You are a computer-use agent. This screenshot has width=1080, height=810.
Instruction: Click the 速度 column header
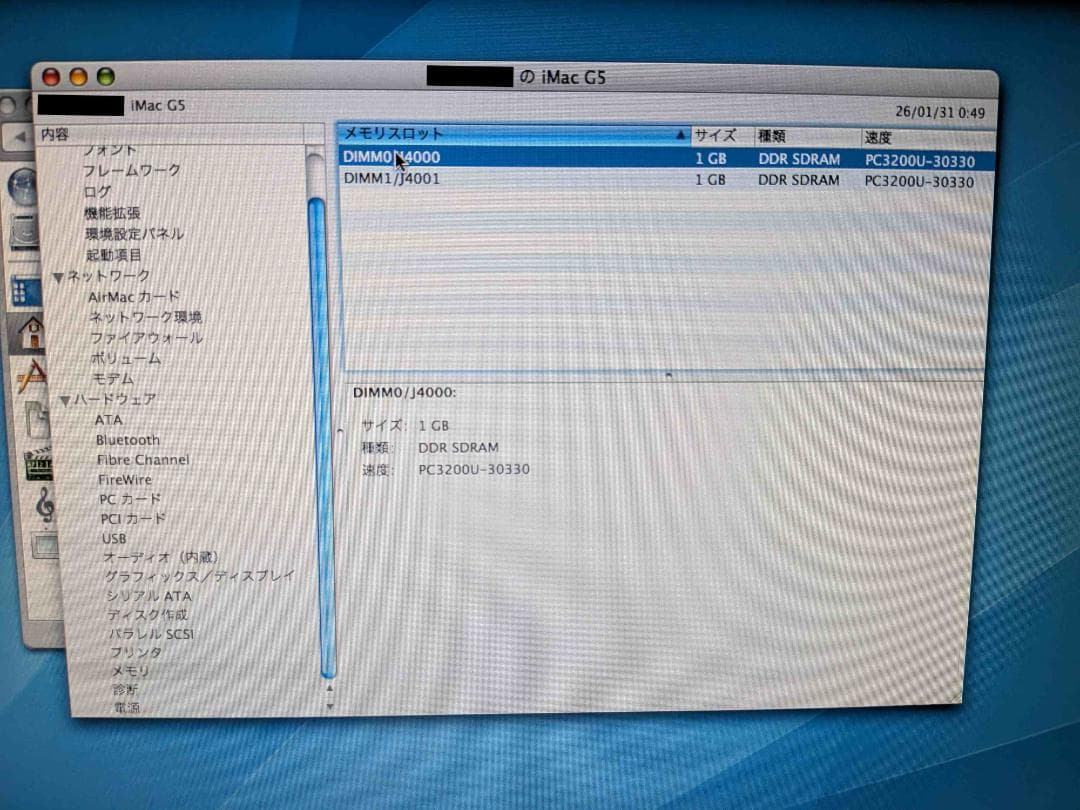click(878, 138)
